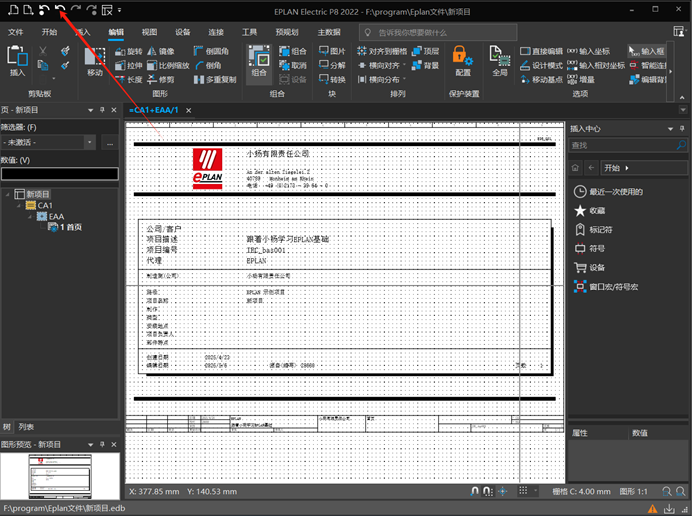Image resolution: width=692 pixels, height=516 pixels.
Task: Toggle 设计模式 design mode option
Action: click(542, 65)
